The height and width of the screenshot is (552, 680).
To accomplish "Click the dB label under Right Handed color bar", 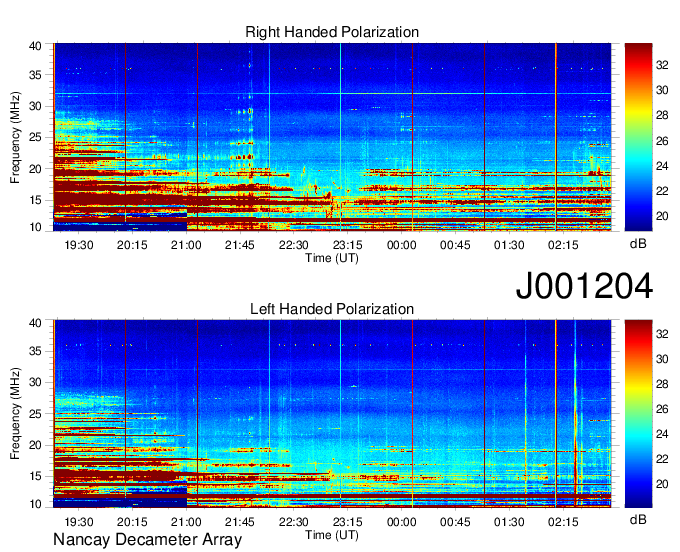I will click(x=638, y=244).
